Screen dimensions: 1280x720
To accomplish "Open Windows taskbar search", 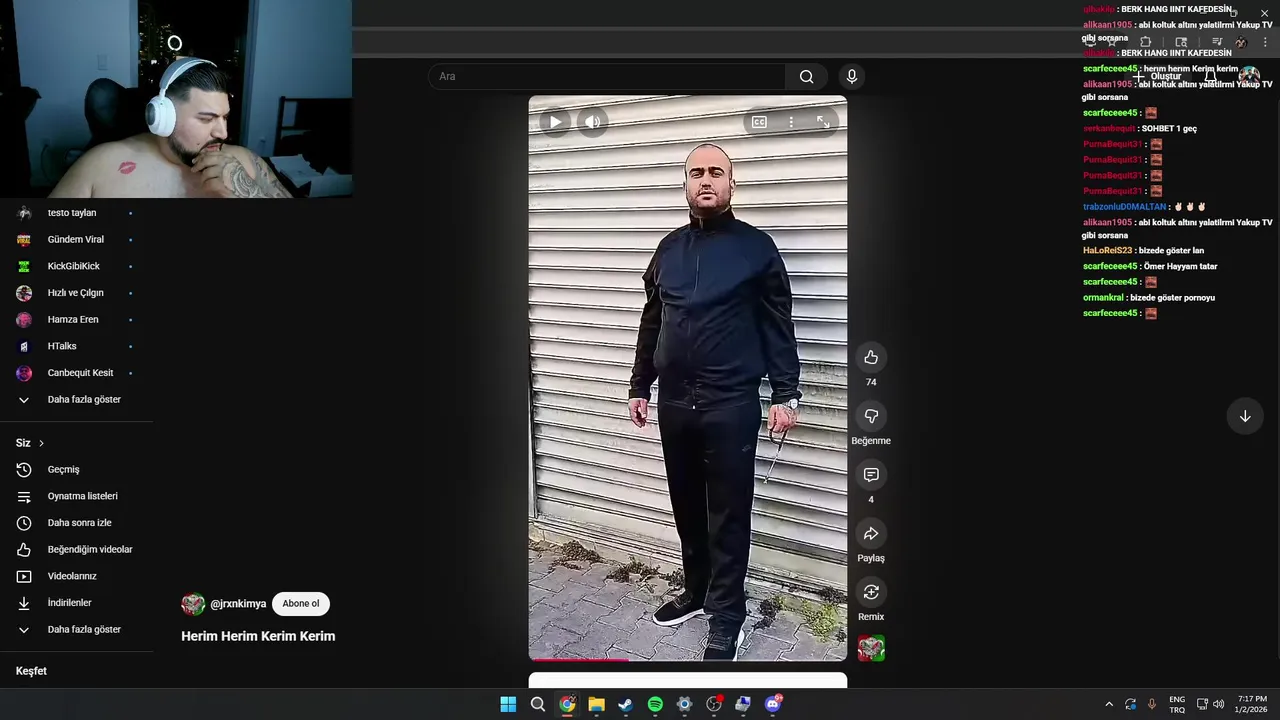I will click(538, 704).
